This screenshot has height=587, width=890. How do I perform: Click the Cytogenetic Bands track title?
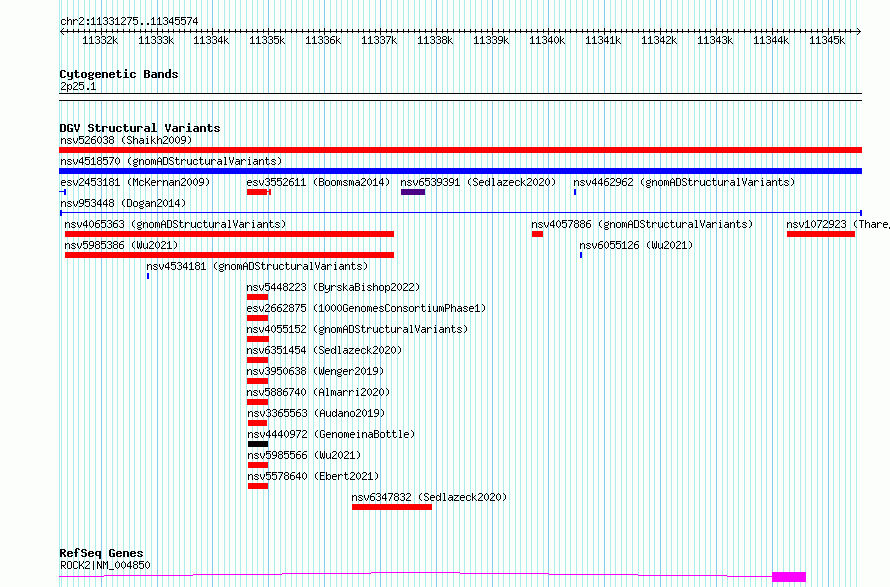[119, 74]
